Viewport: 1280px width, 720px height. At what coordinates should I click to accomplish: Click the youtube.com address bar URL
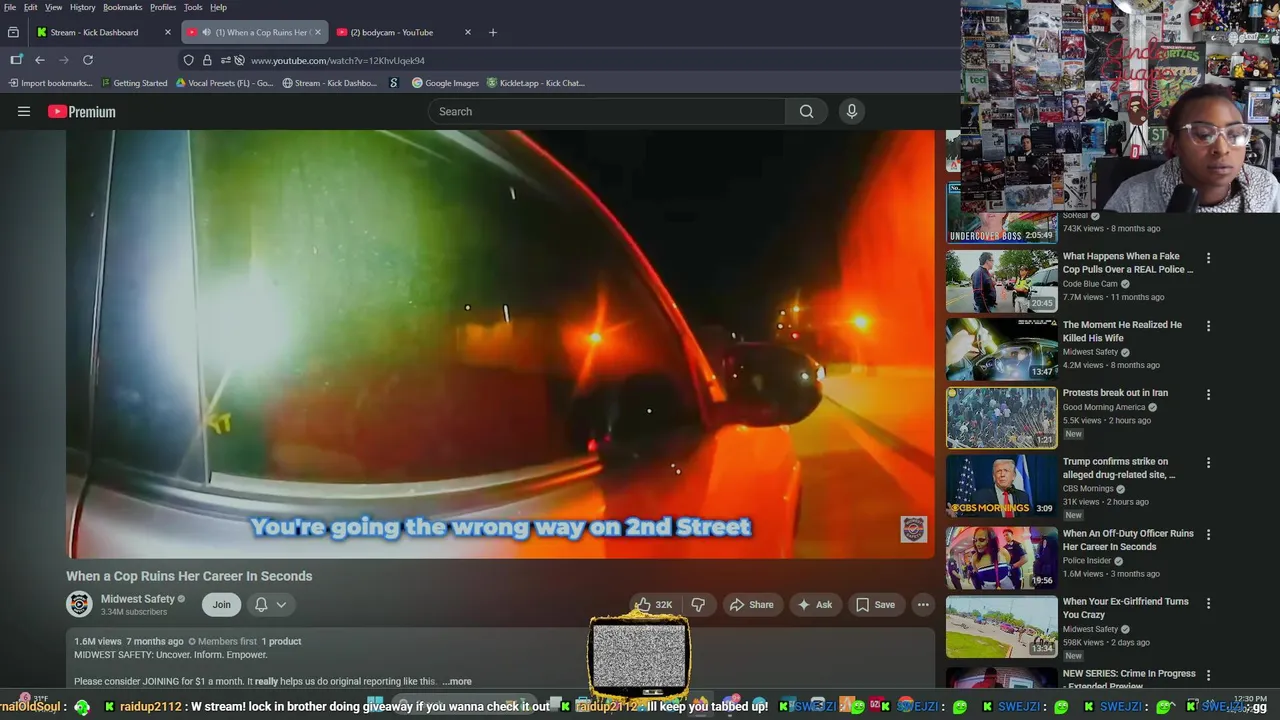tap(338, 60)
